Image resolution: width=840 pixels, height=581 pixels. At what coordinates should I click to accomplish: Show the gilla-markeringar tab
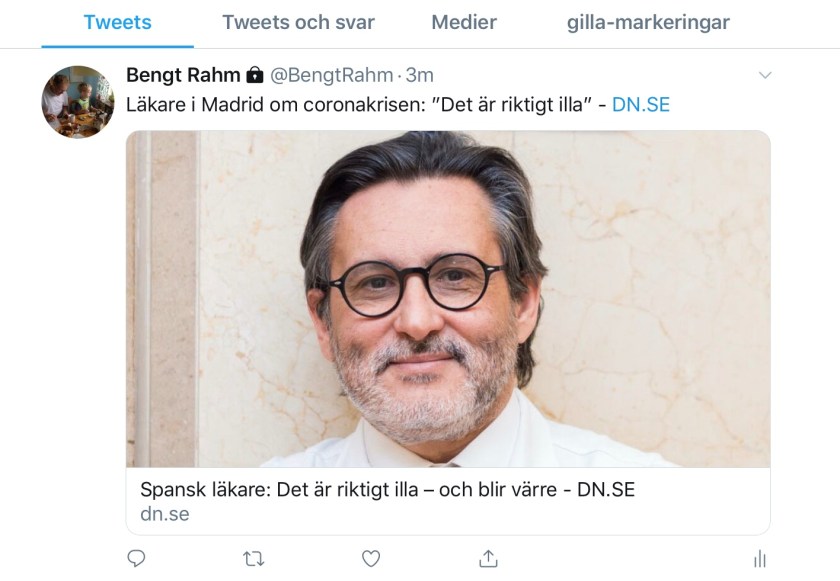point(648,22)
